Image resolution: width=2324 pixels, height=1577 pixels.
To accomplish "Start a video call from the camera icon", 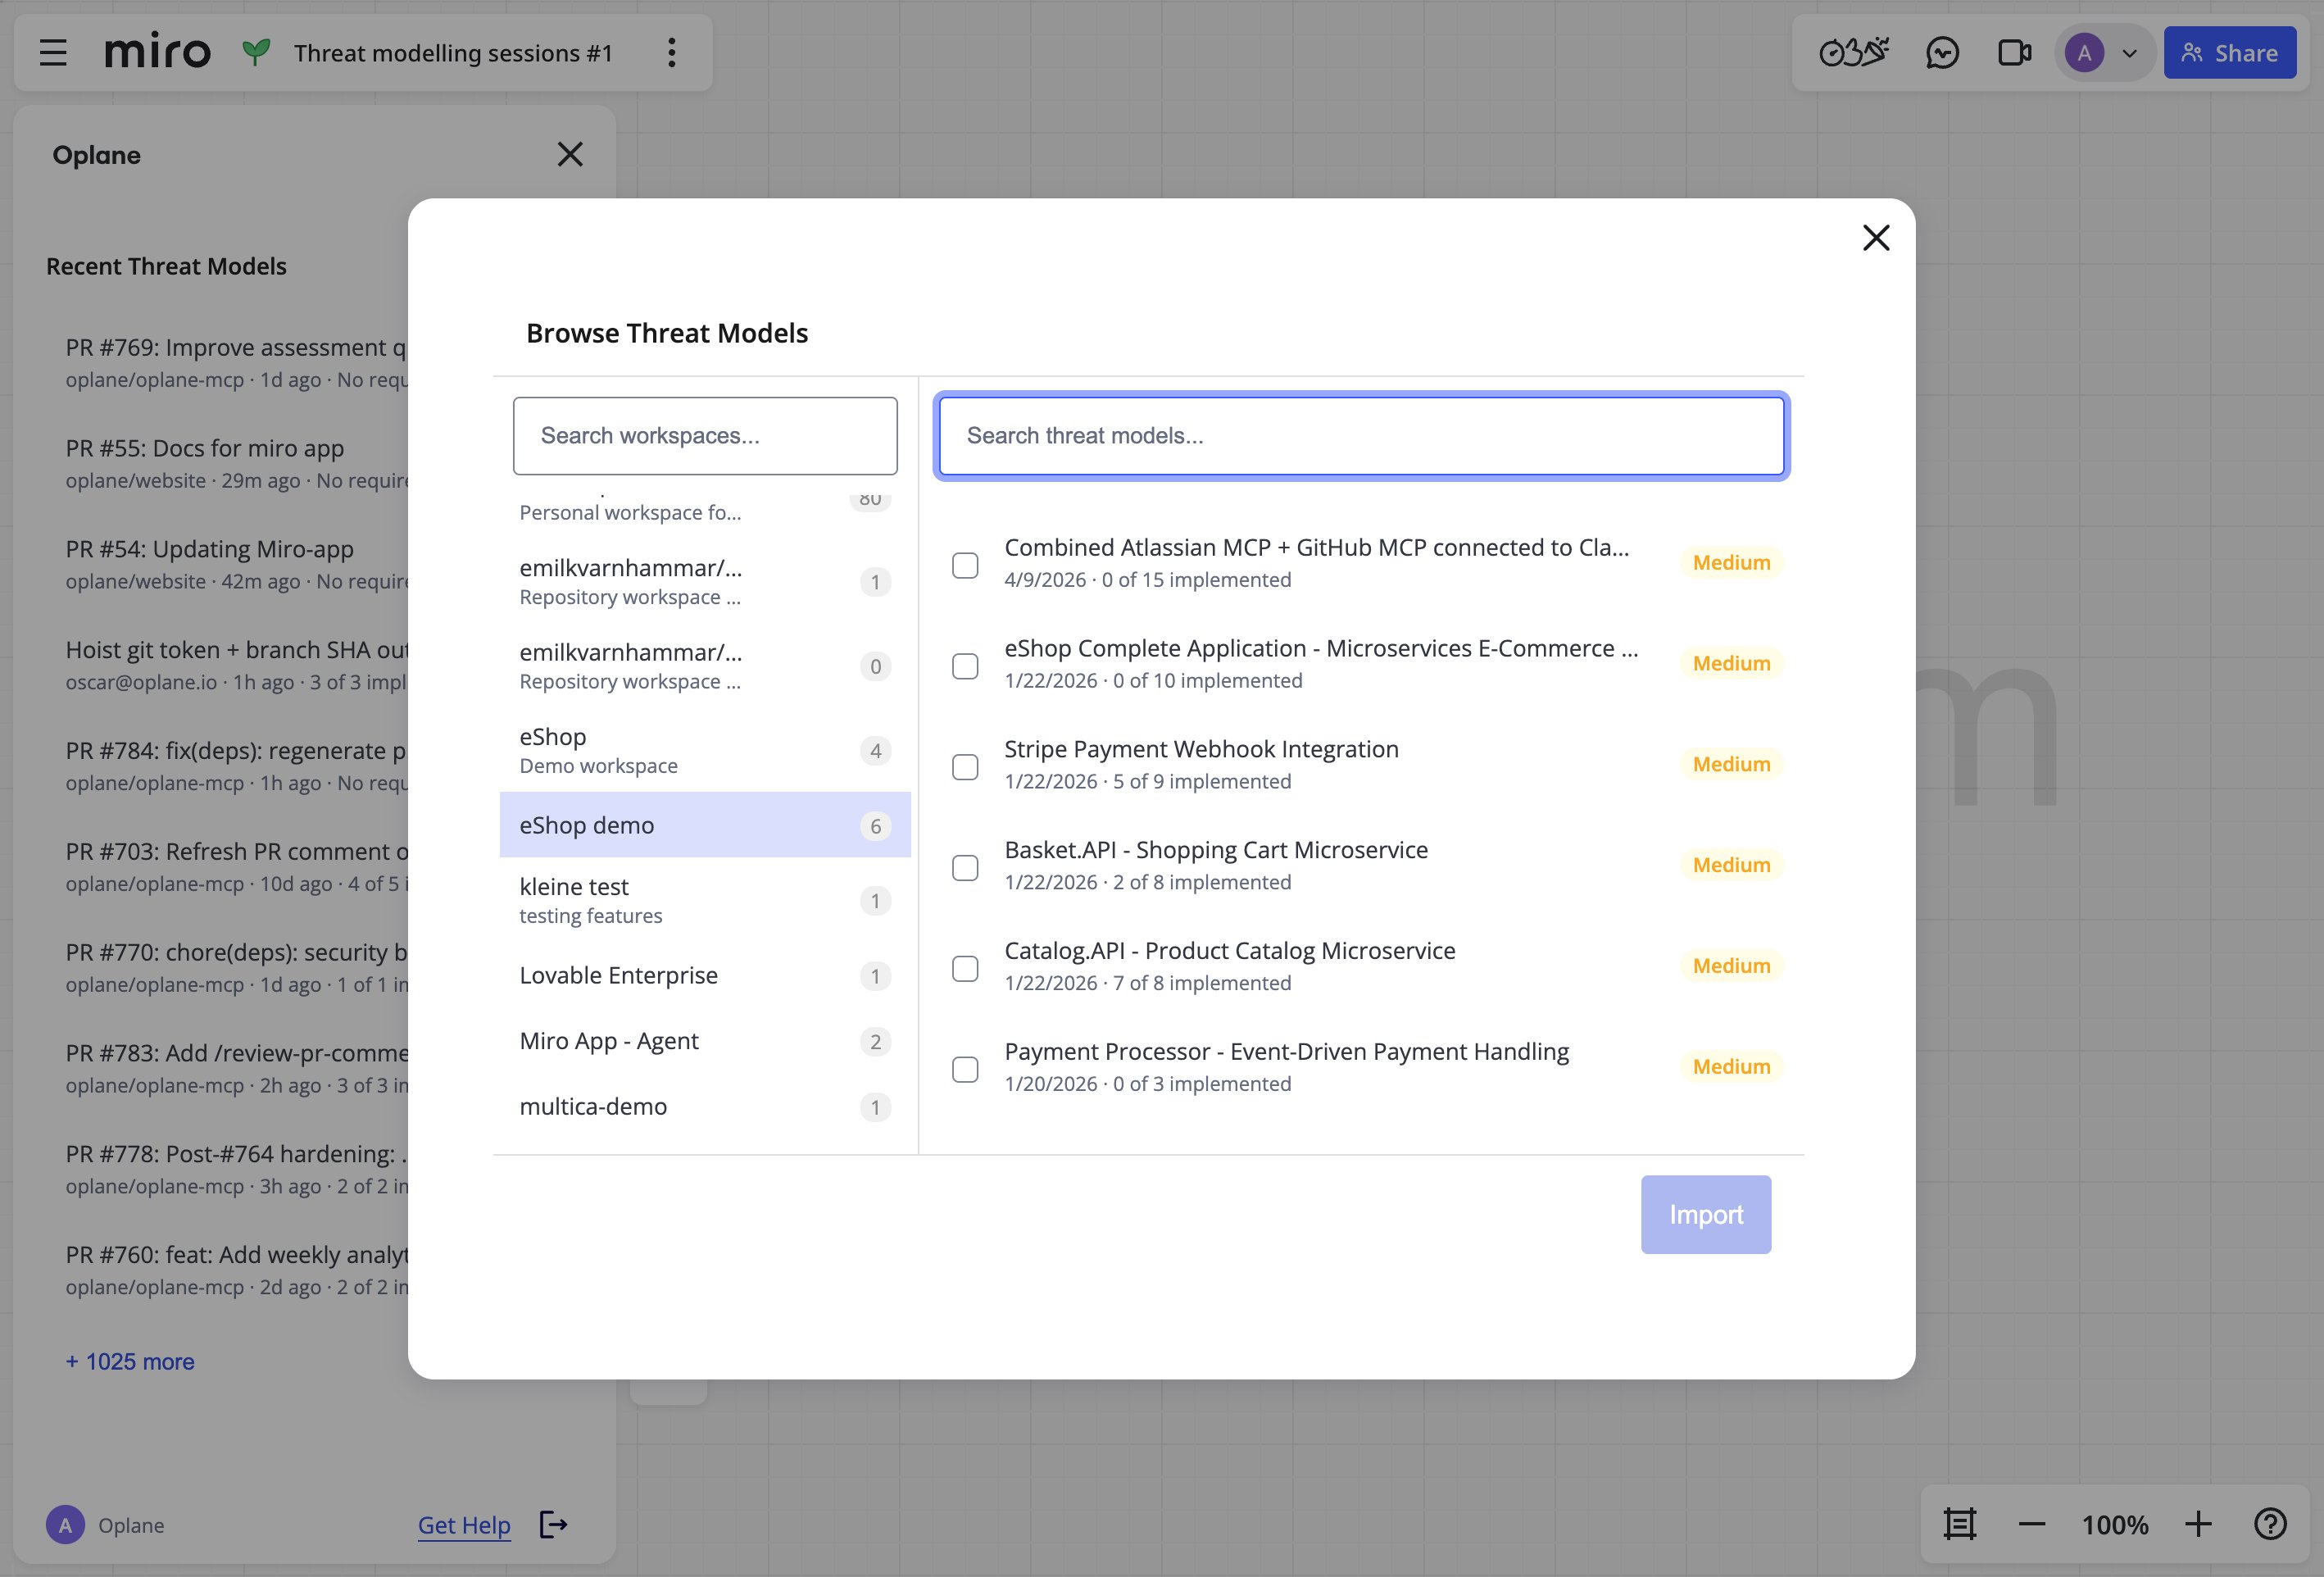I will [2015, 53].
